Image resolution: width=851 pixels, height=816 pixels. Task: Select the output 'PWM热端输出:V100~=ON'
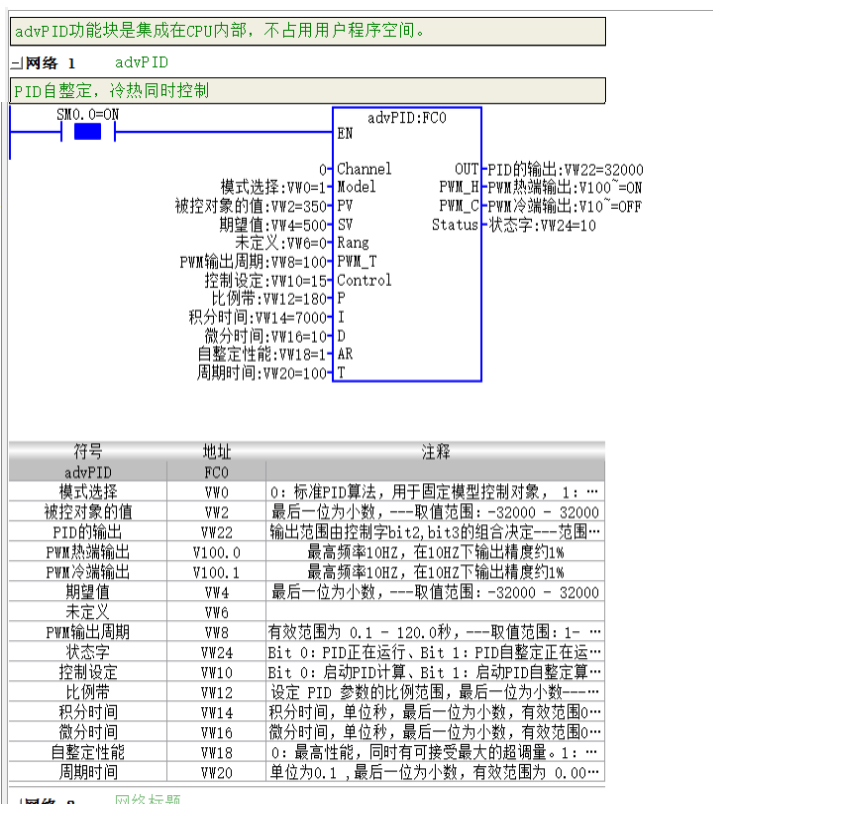564,188
